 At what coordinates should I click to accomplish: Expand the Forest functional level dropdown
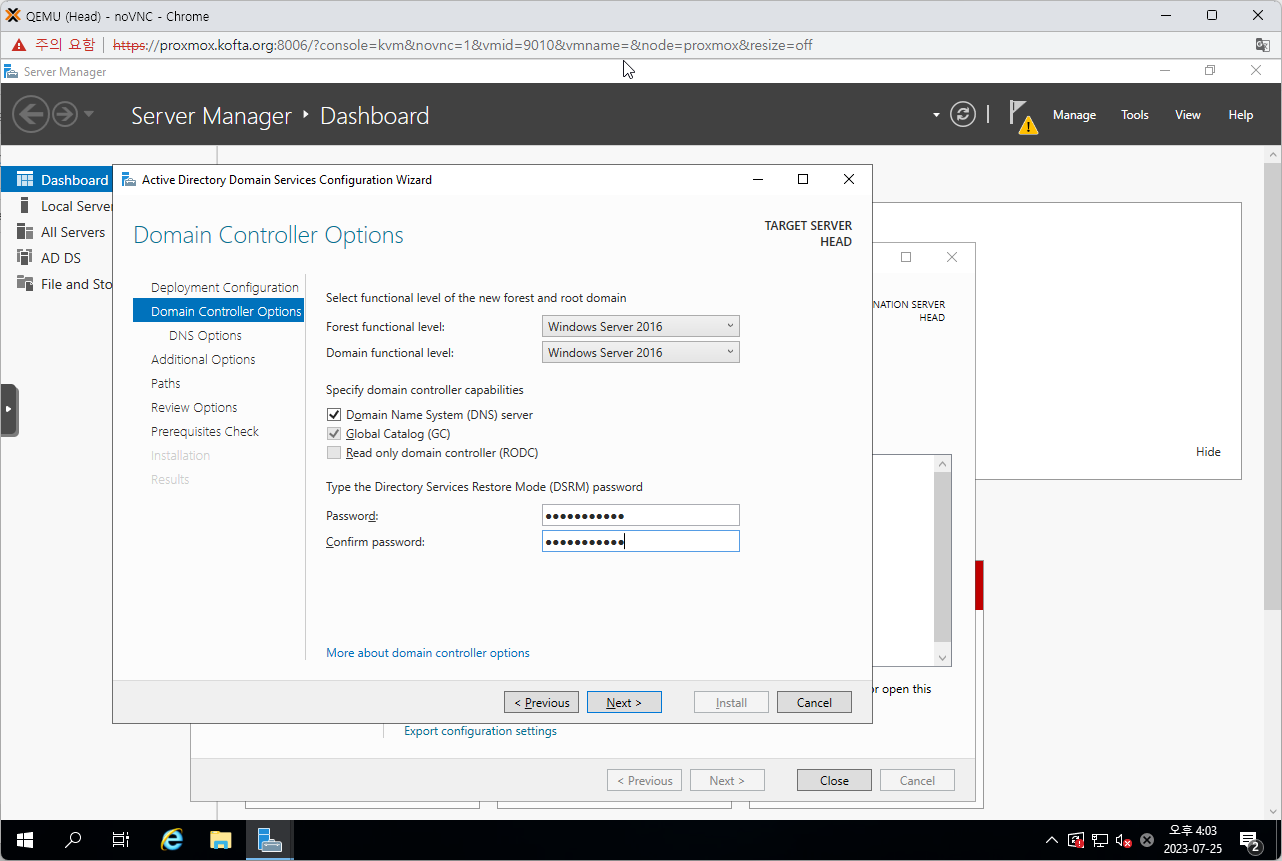pos(640,326)
